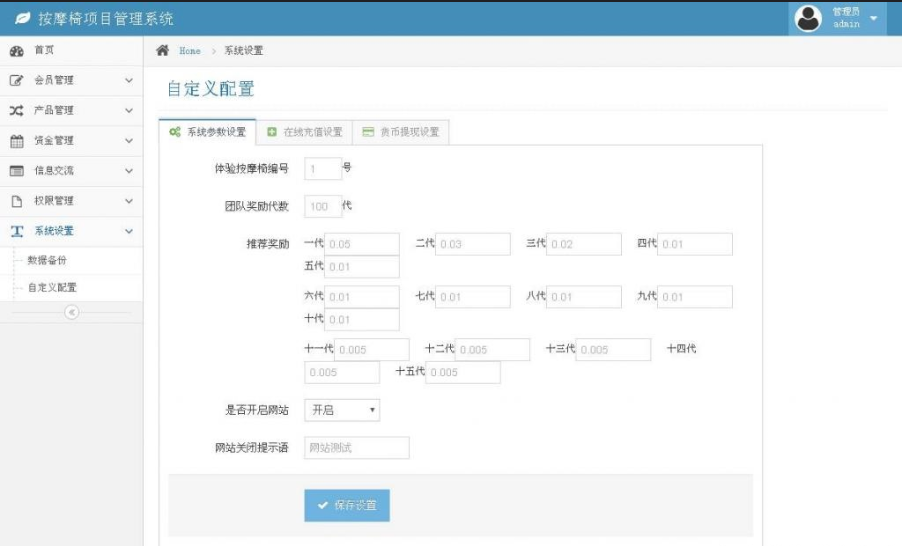Screen dimensions: 908x546
Task: Click the edit icon beside 会员管理
Action: point(17,80)
